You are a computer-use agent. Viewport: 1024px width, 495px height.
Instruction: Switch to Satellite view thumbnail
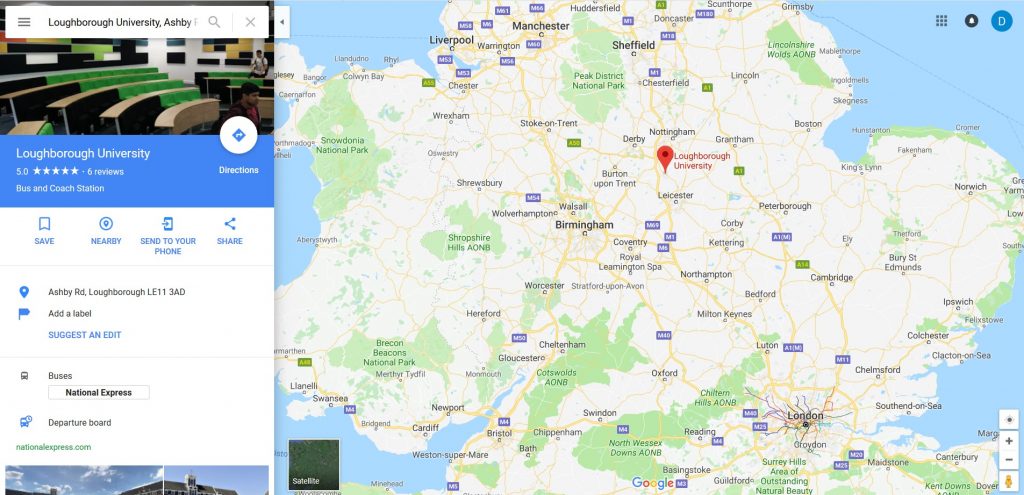click(314, 464)
